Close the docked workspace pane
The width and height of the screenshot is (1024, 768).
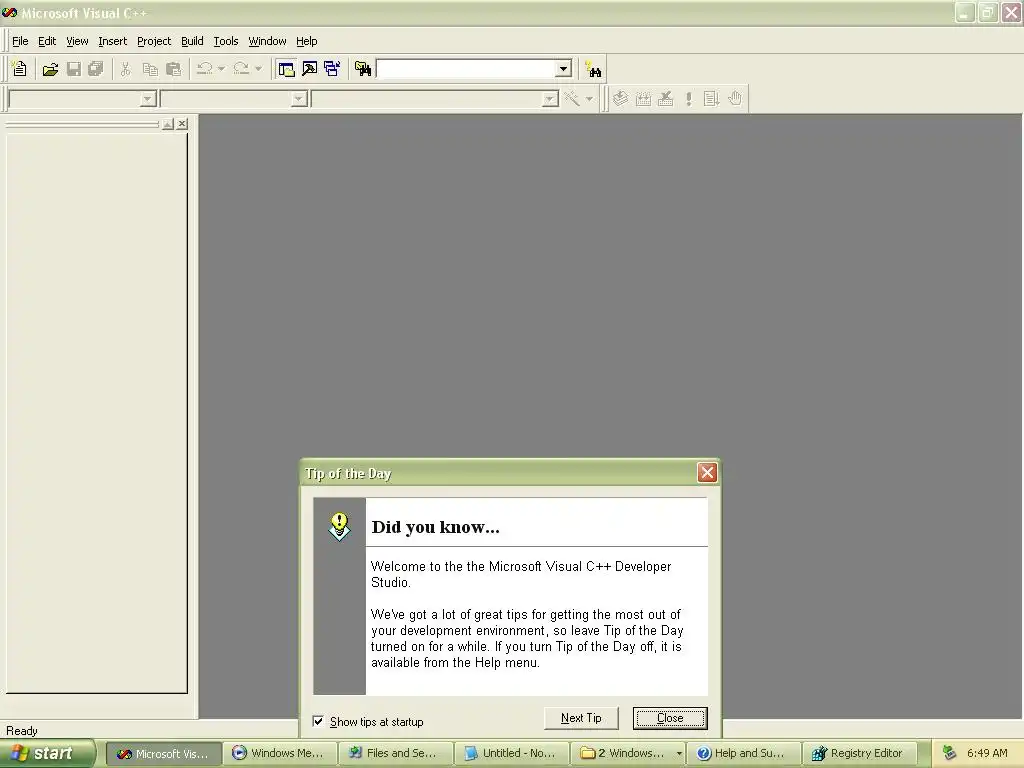(182, 123)
